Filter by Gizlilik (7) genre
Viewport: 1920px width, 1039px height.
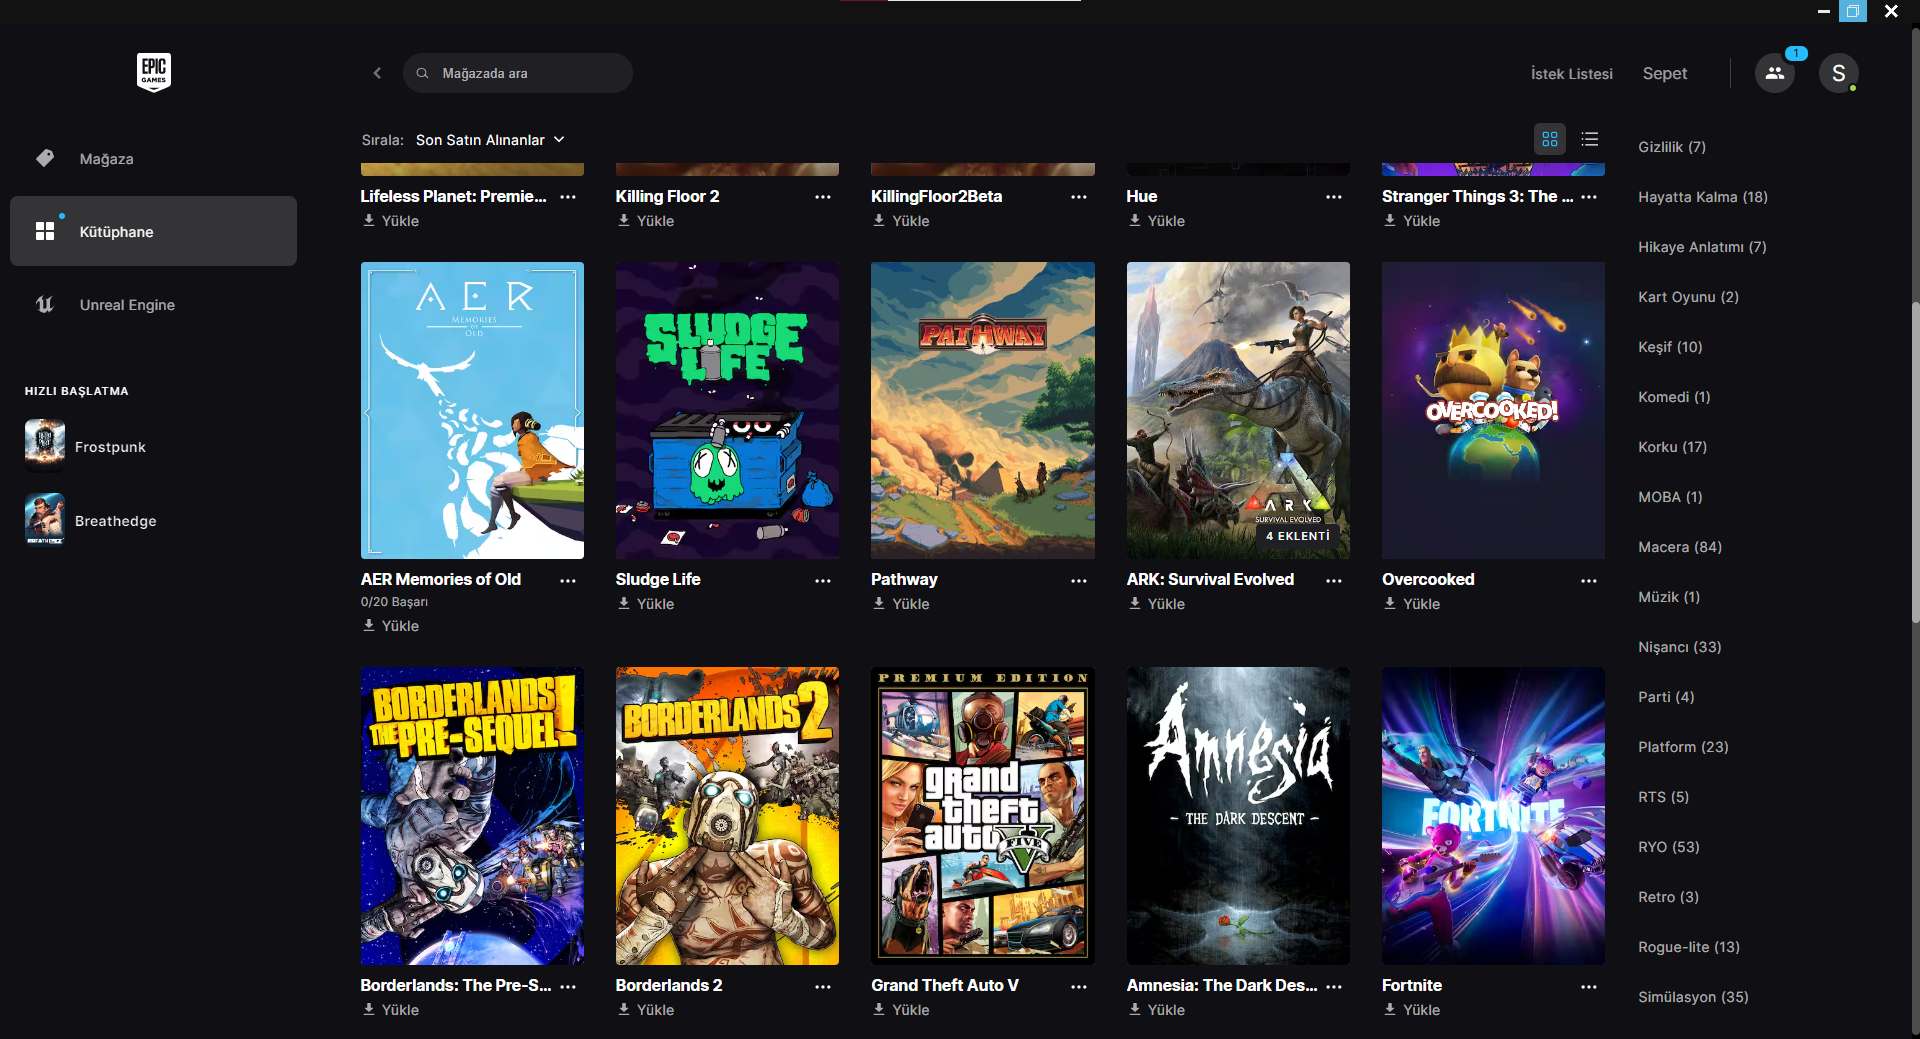(1672, 147)
